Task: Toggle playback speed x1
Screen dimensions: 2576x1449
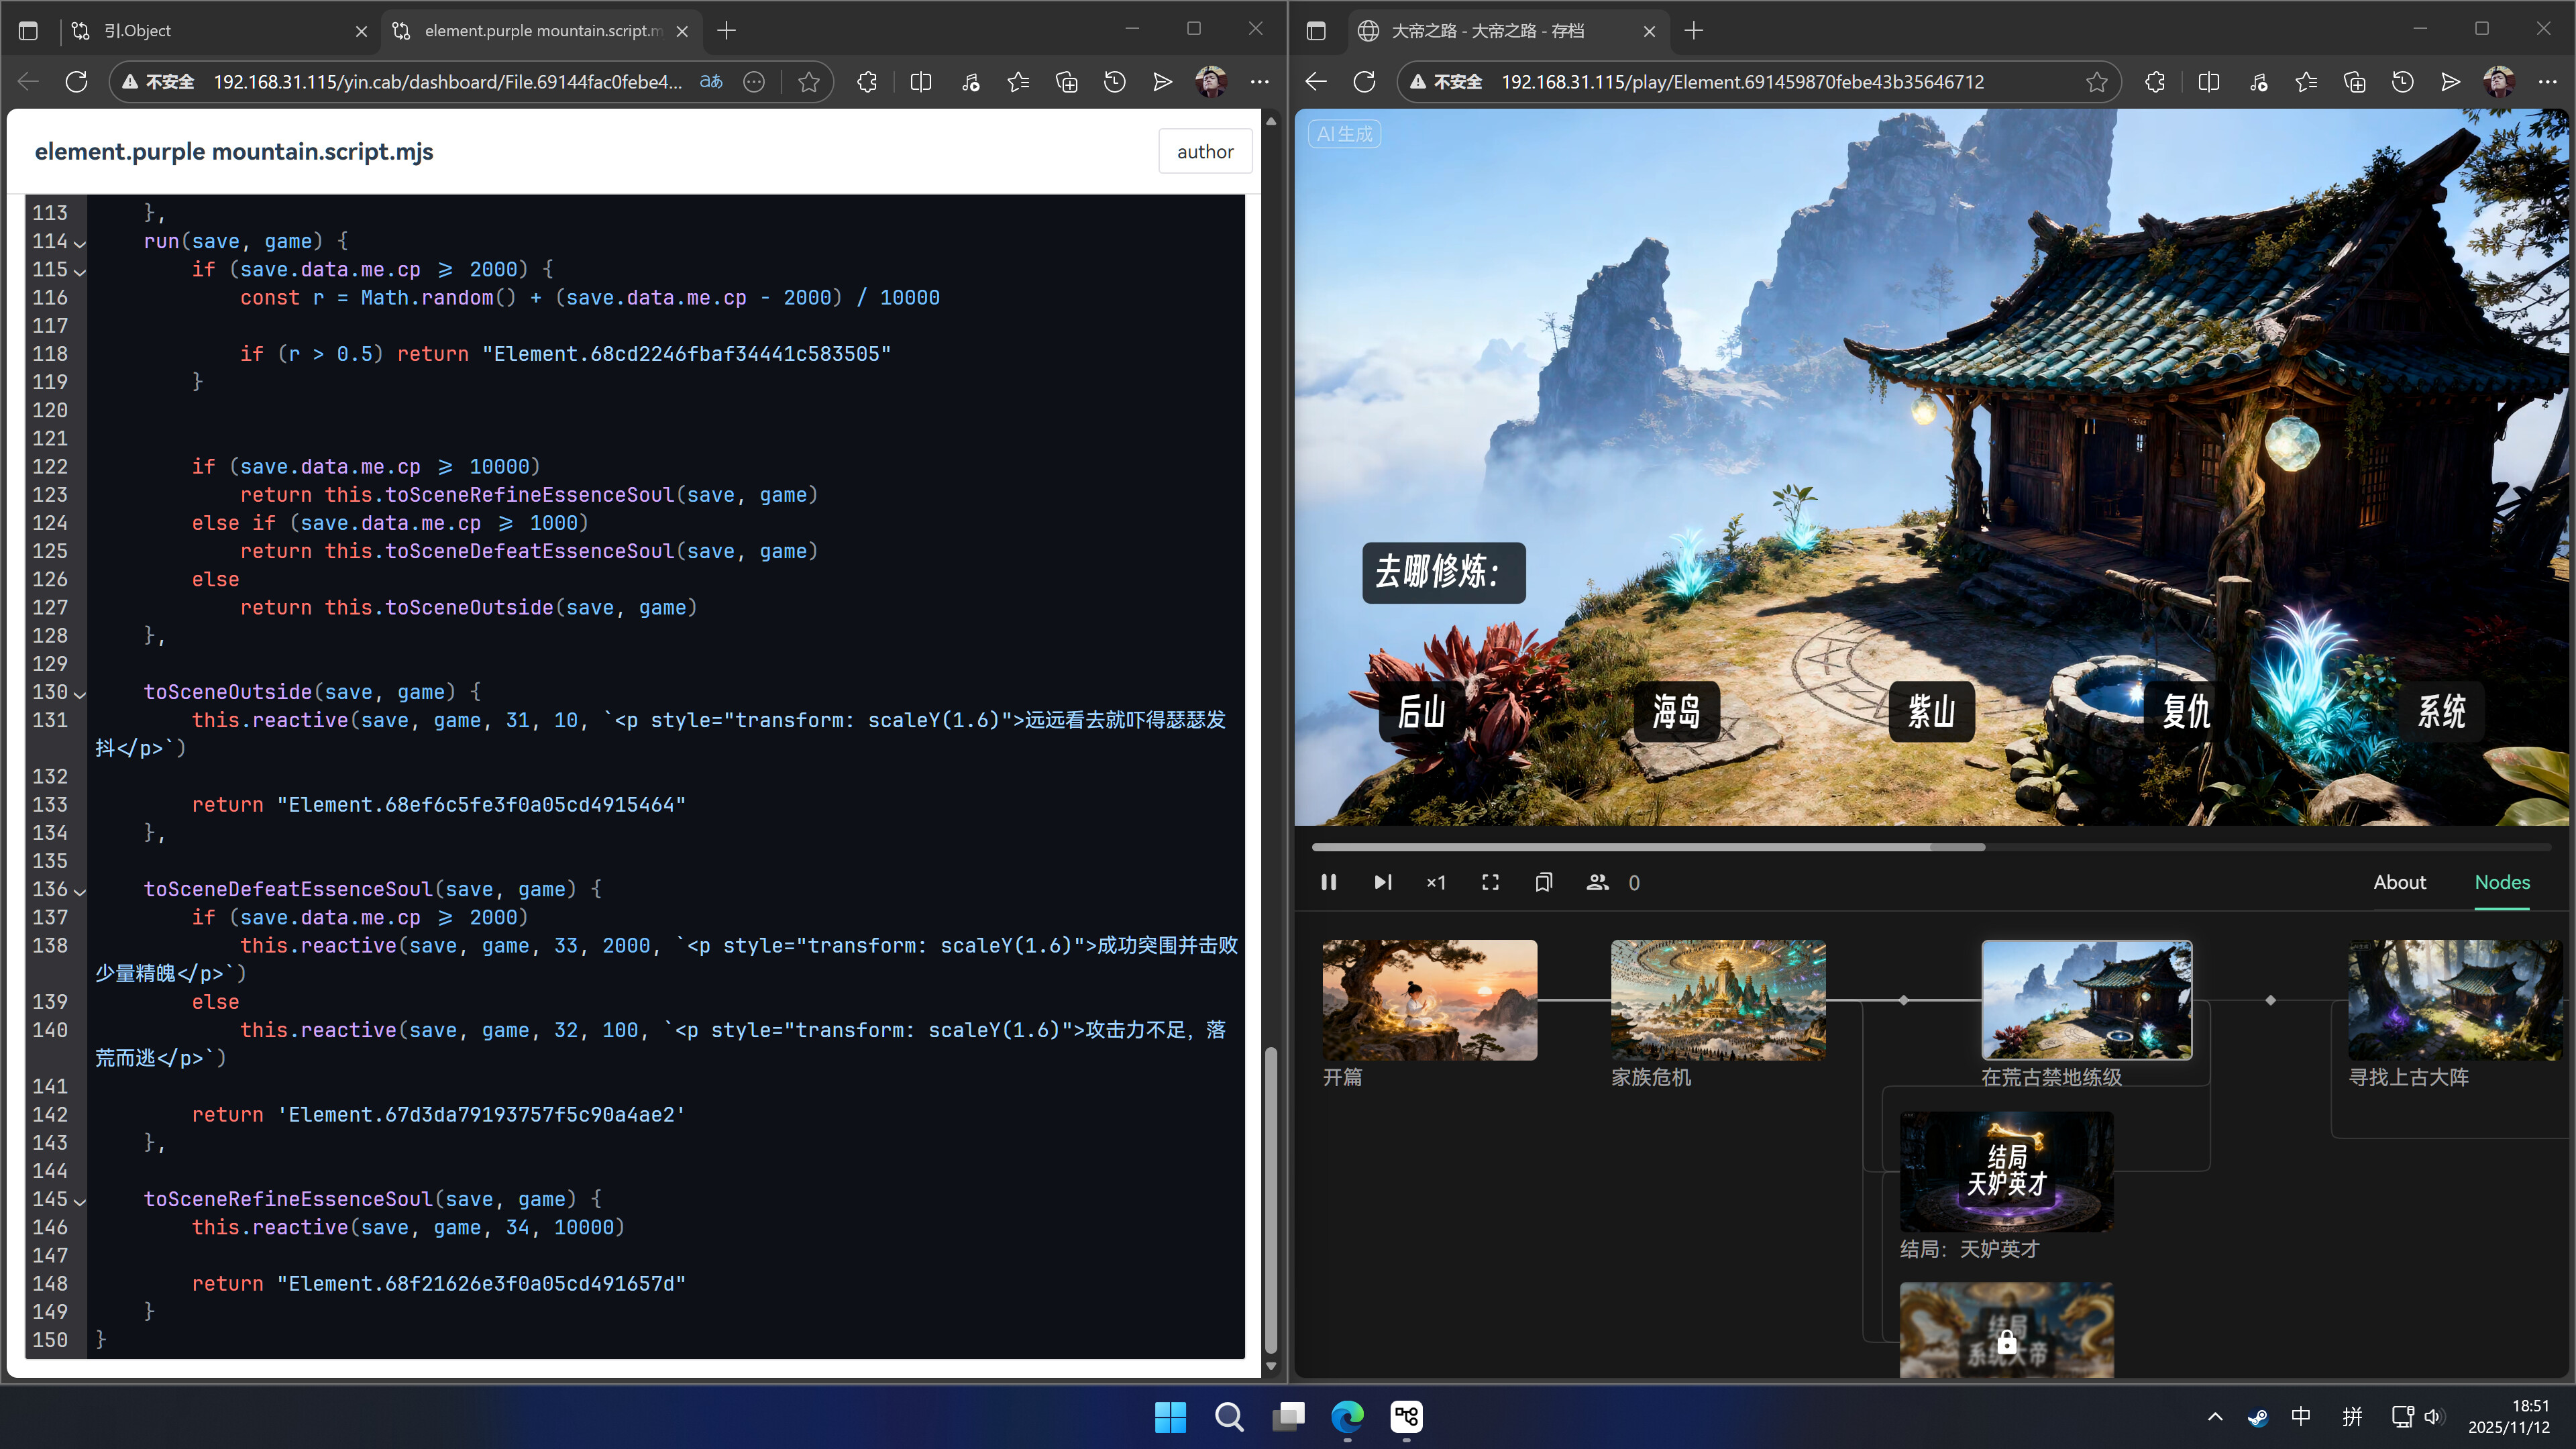Action: (x=1436, y=883)
